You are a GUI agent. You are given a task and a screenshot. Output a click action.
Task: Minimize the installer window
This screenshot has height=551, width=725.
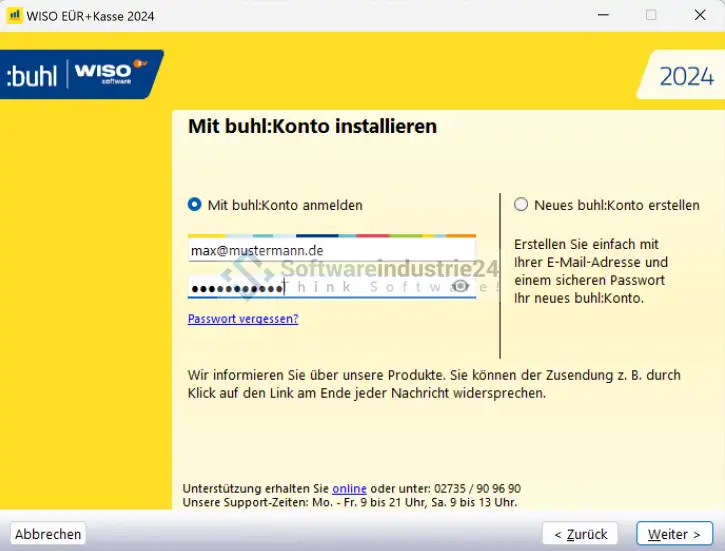click(602, 16)
